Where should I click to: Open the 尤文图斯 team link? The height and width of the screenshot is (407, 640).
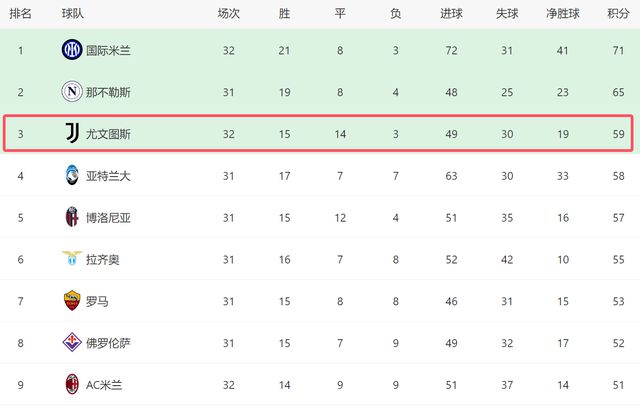pos(109,133)
